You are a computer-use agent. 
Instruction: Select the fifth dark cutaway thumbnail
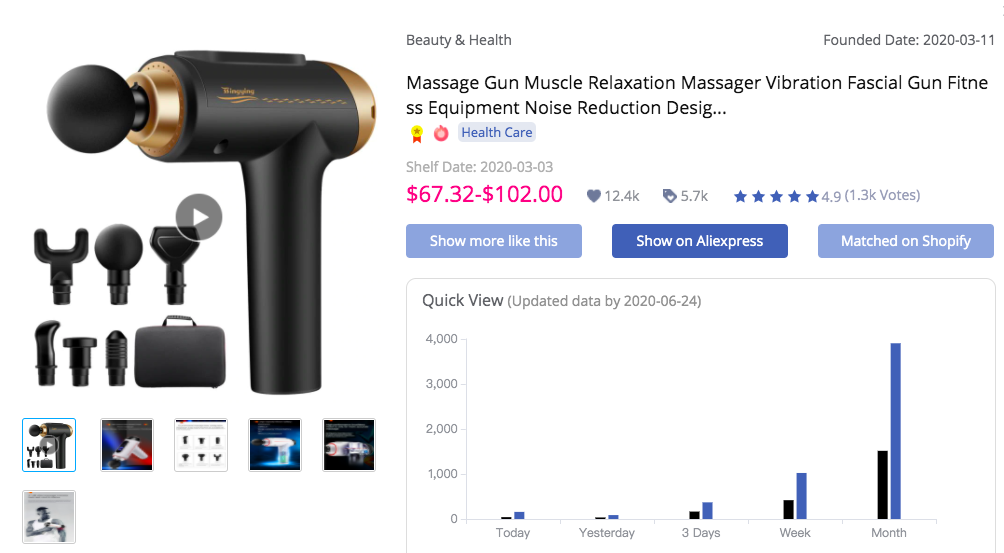click(x=349, y=445)
